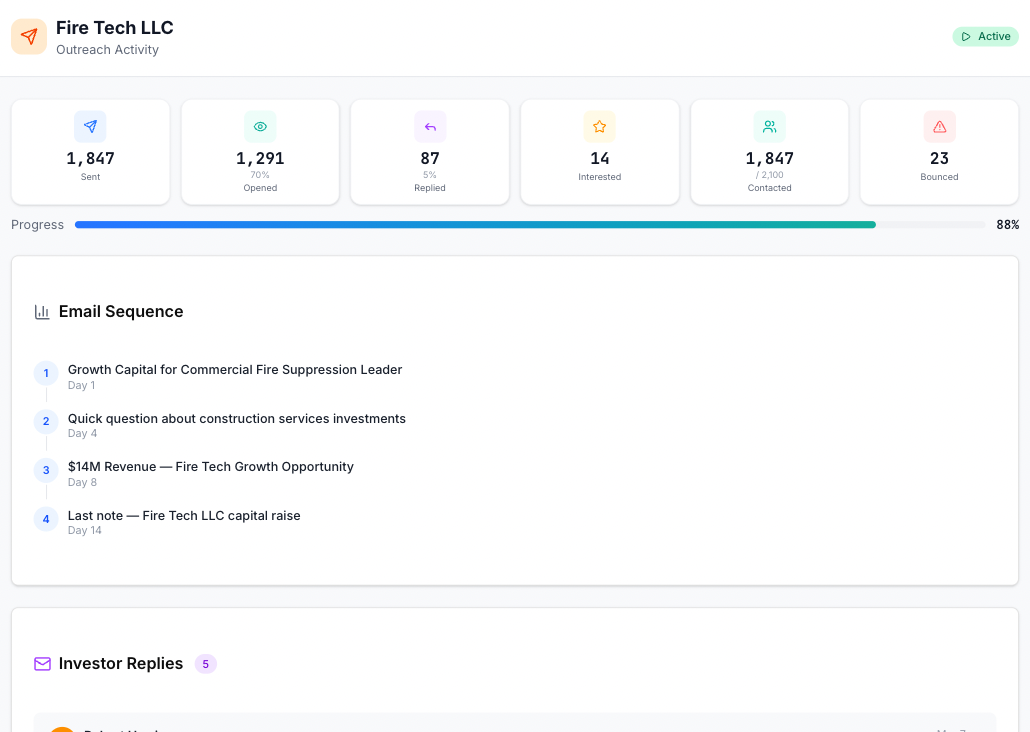Viewport: 1030px width, 732px height.
Task: Click the Fire Tech LLC logo icon
Action: (x=29, y=36)
